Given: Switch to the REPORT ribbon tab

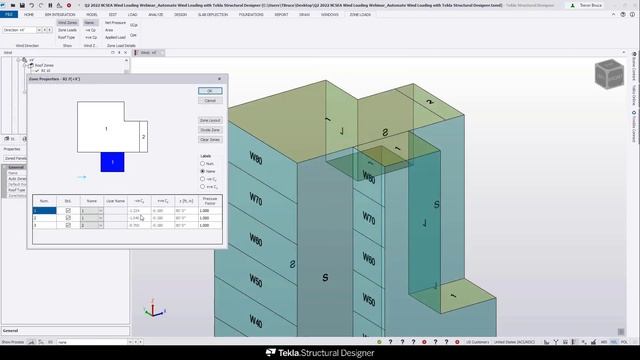Looking at the screenshot, I should click(281, 14).
